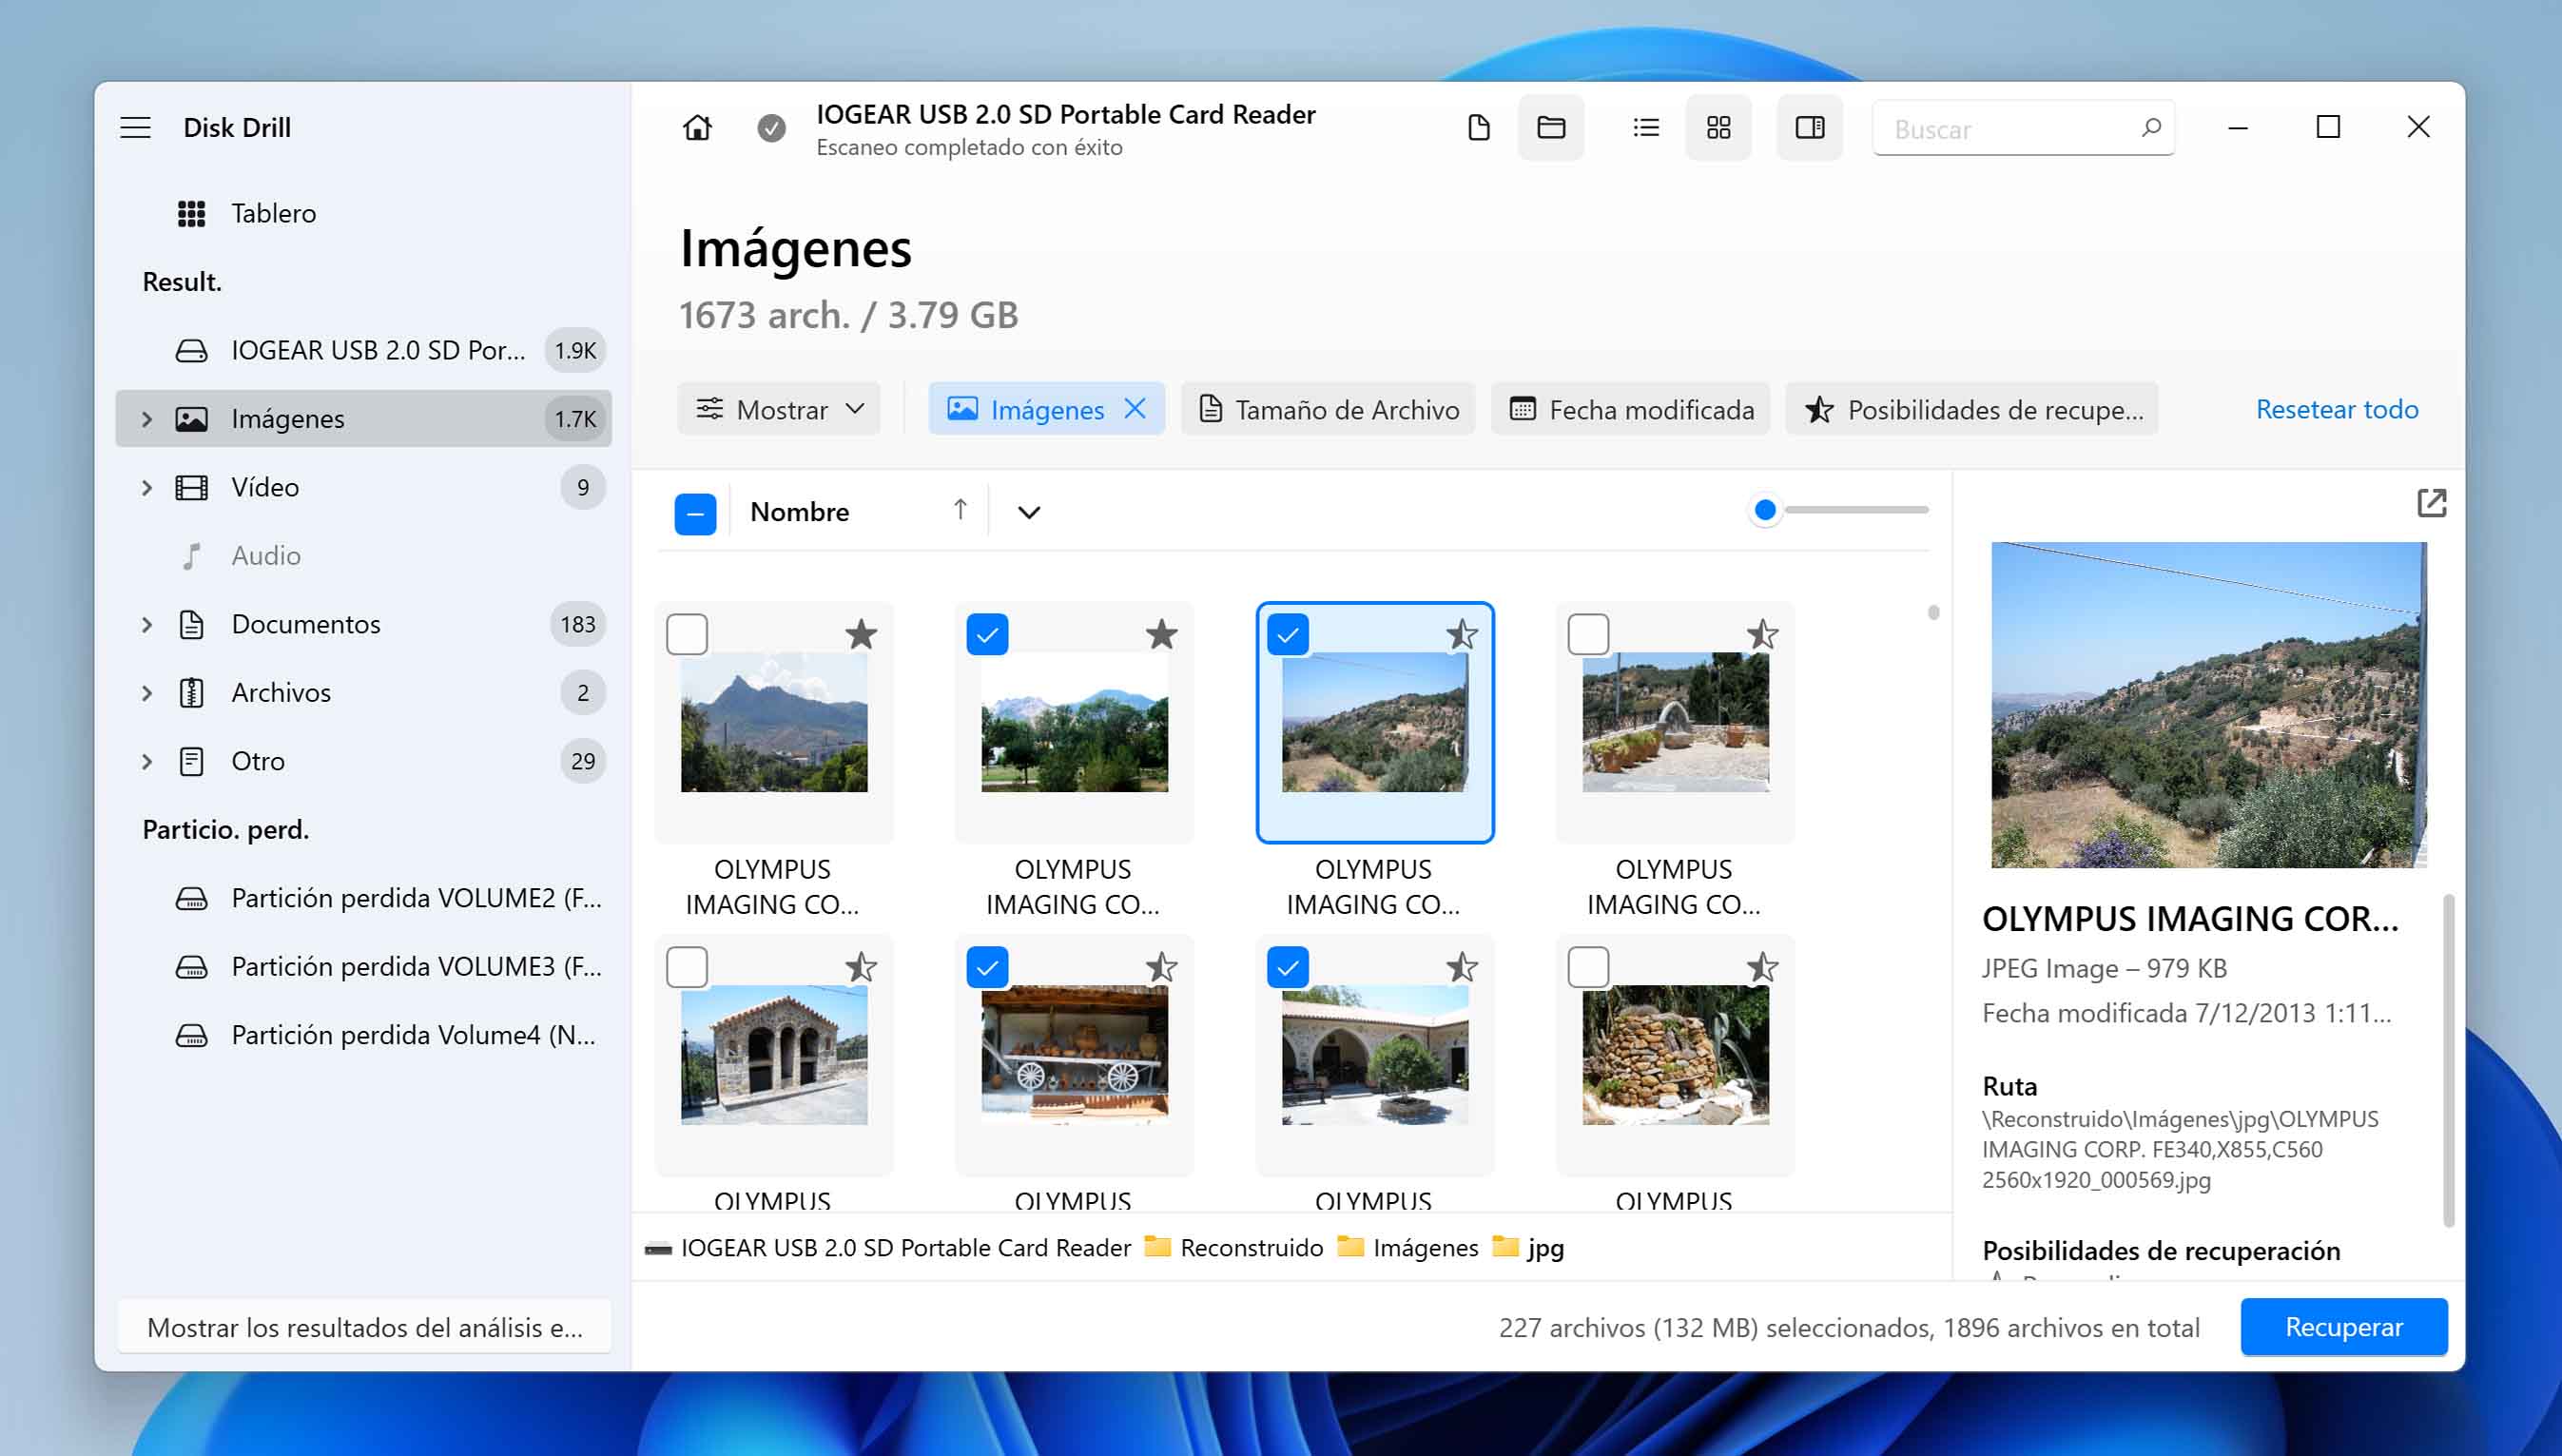Check the stone chapel photo checkbox

pyautogui.click(x=687, y=967)
